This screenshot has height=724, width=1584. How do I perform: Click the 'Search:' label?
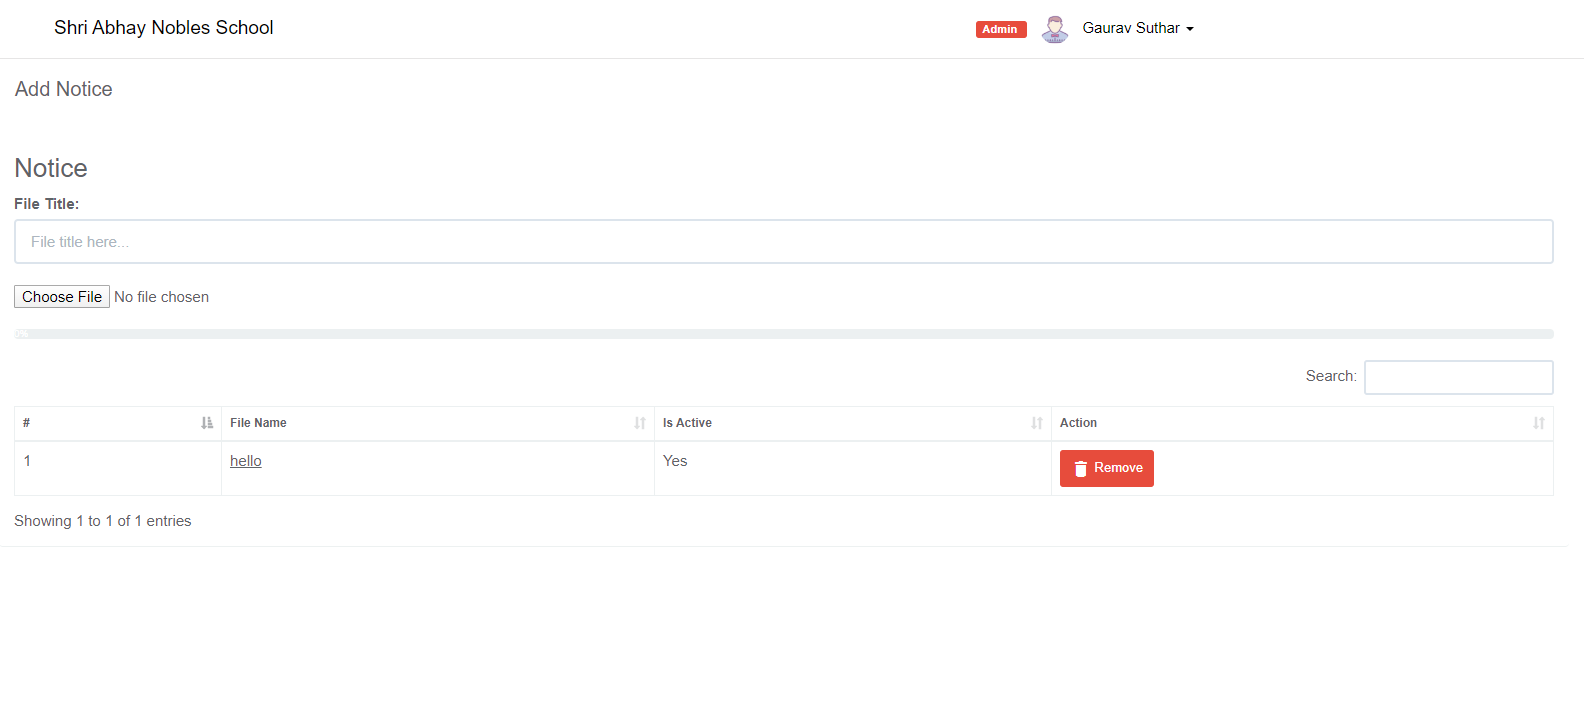(1331, 376)
